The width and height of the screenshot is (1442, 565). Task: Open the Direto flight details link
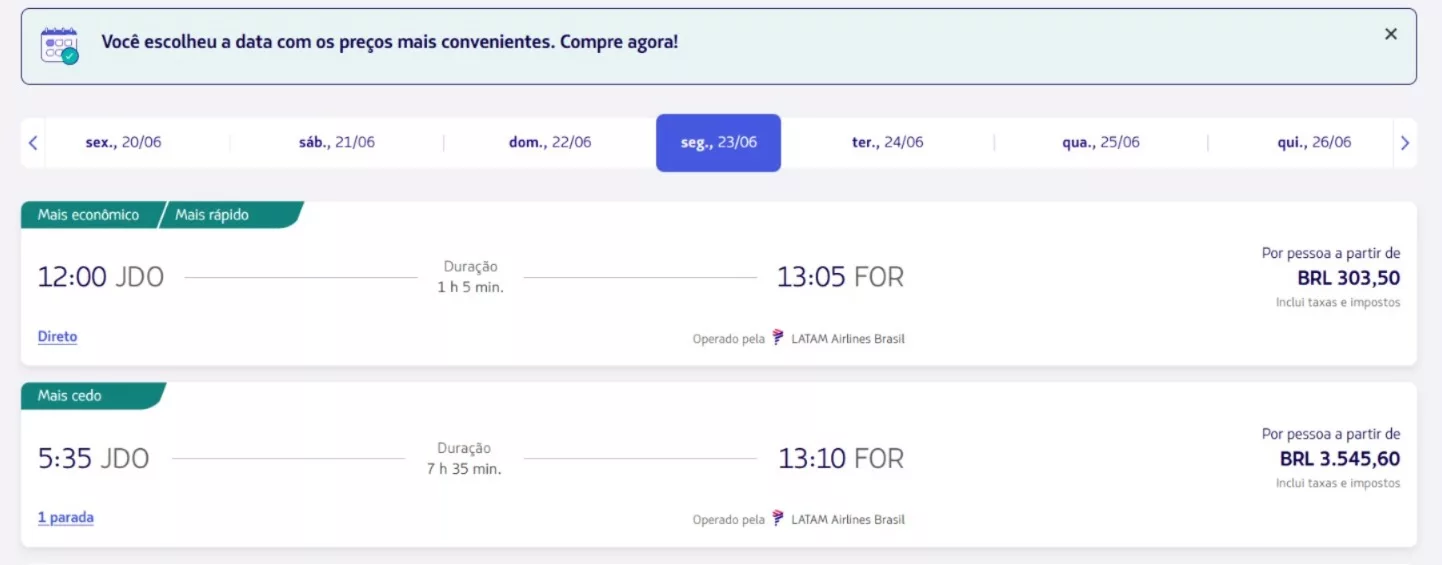pyautogui.click(x=57, y=337)
